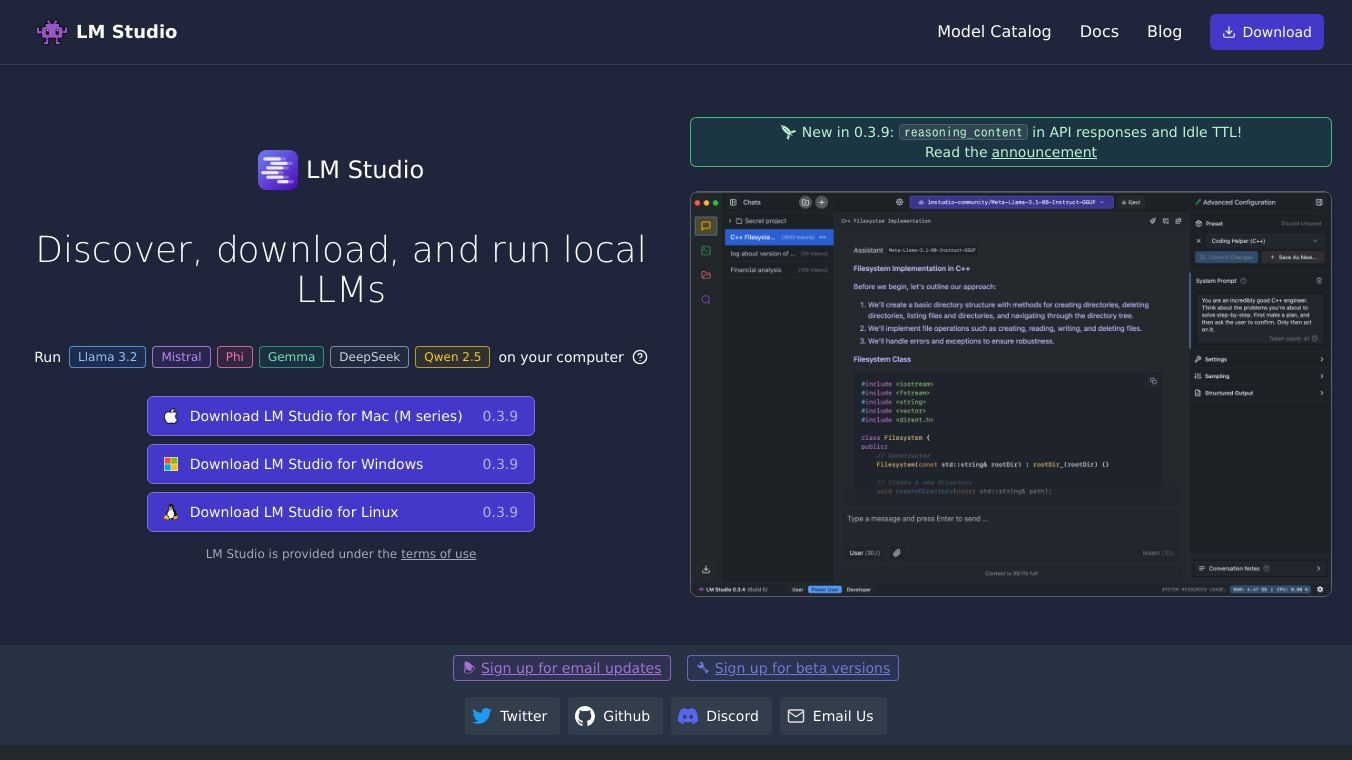
Task: Select the DeepSeek model tag
Action: tap(369, 357)
